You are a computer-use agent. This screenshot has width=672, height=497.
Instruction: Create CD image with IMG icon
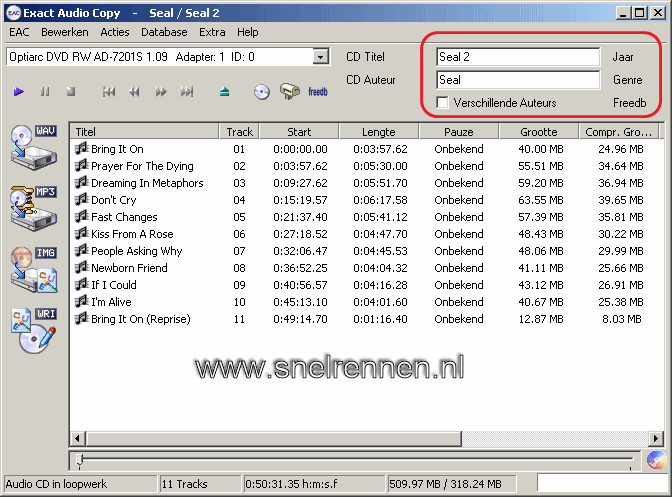(x=34, y=269)
